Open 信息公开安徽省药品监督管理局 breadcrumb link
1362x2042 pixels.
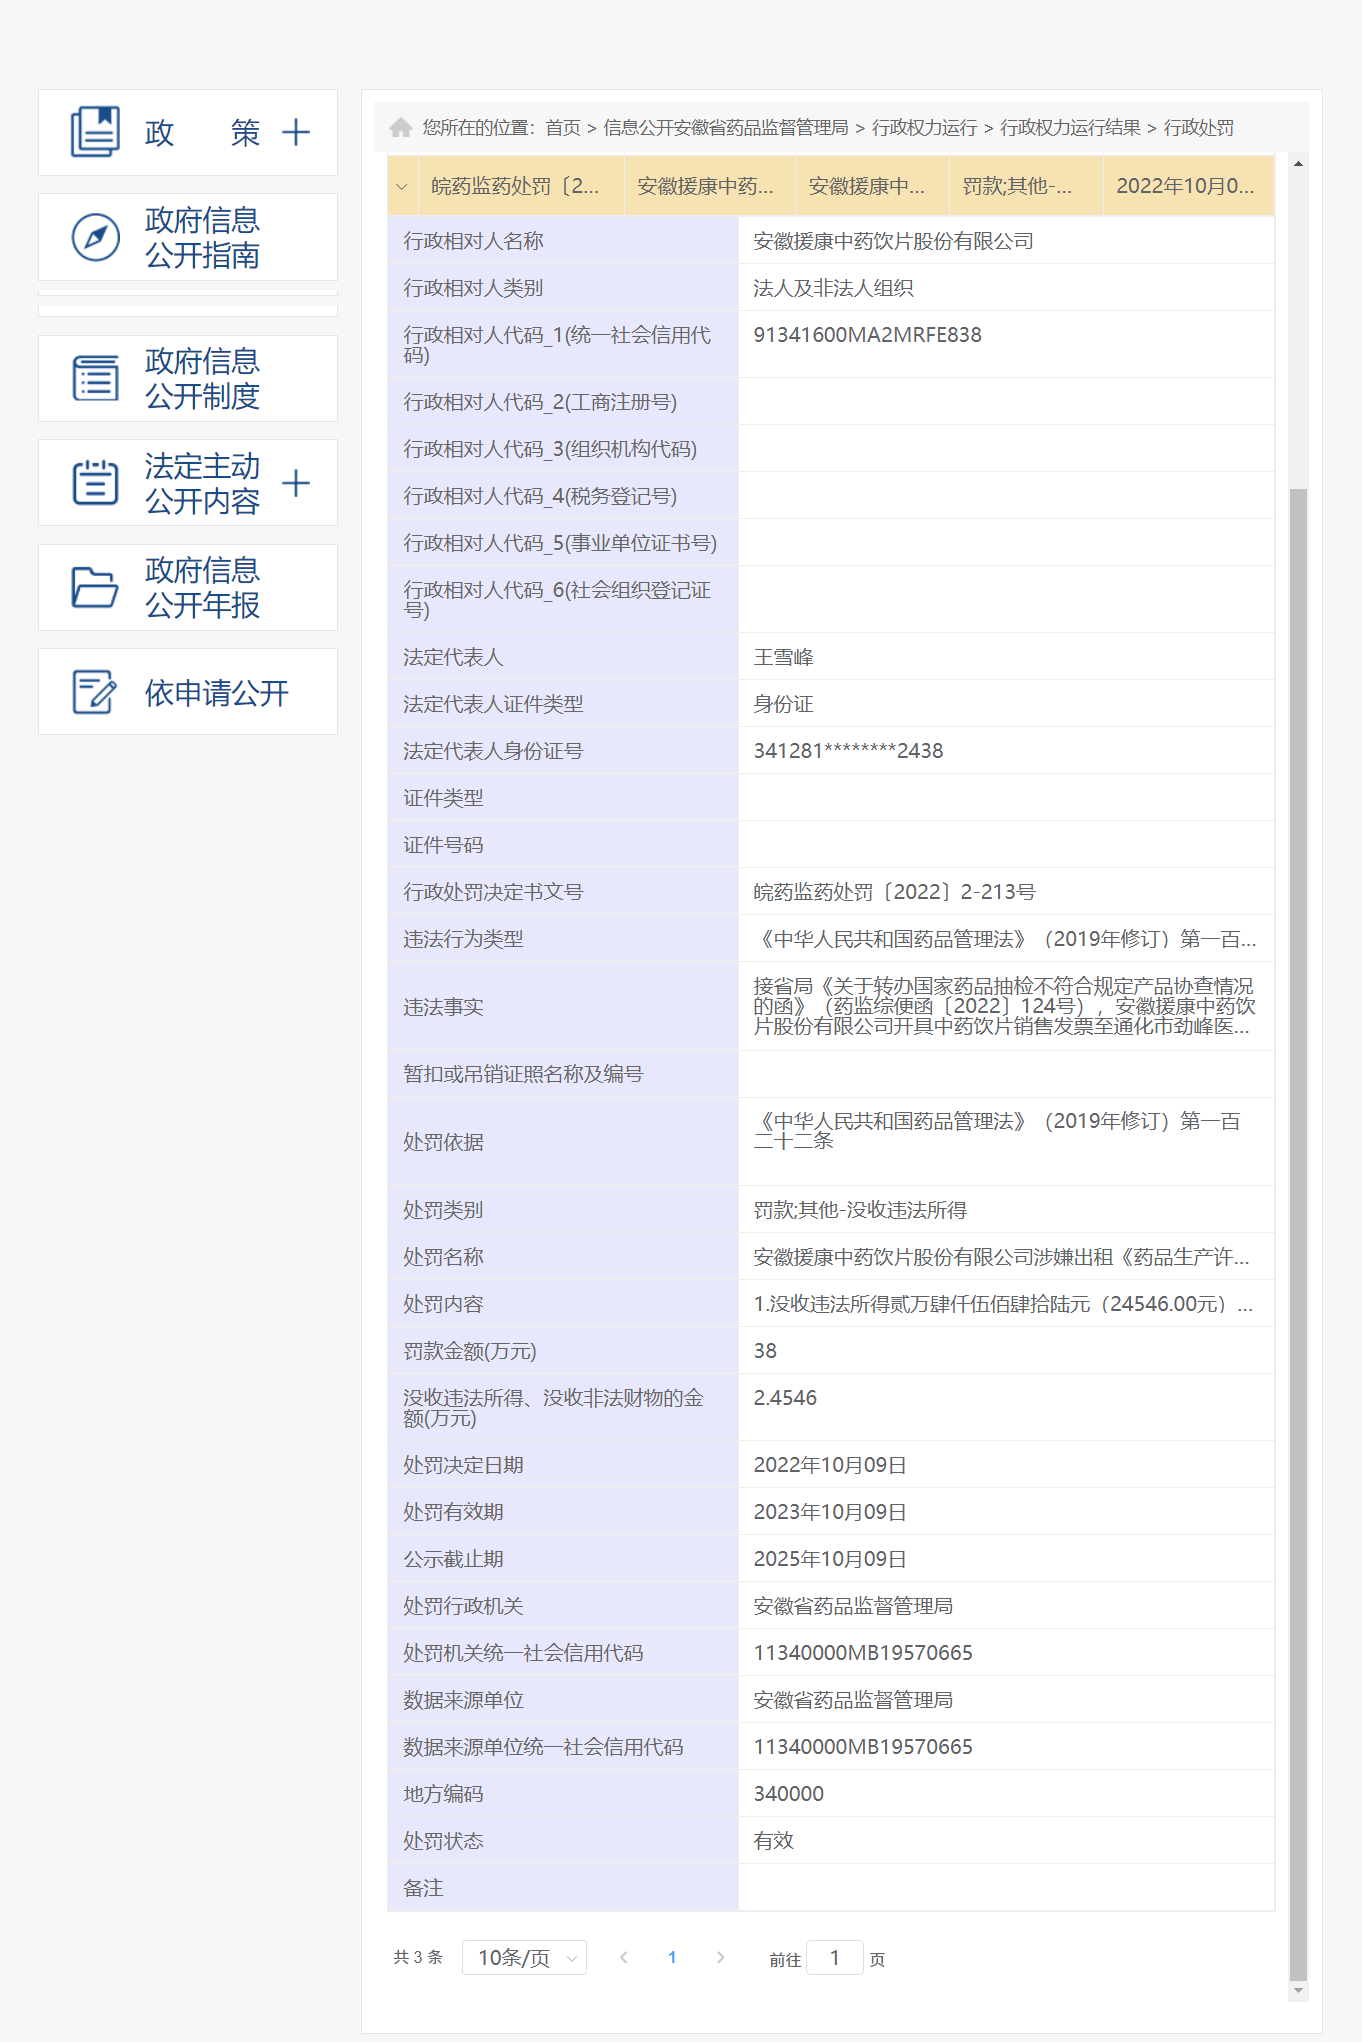pos(726,128)
